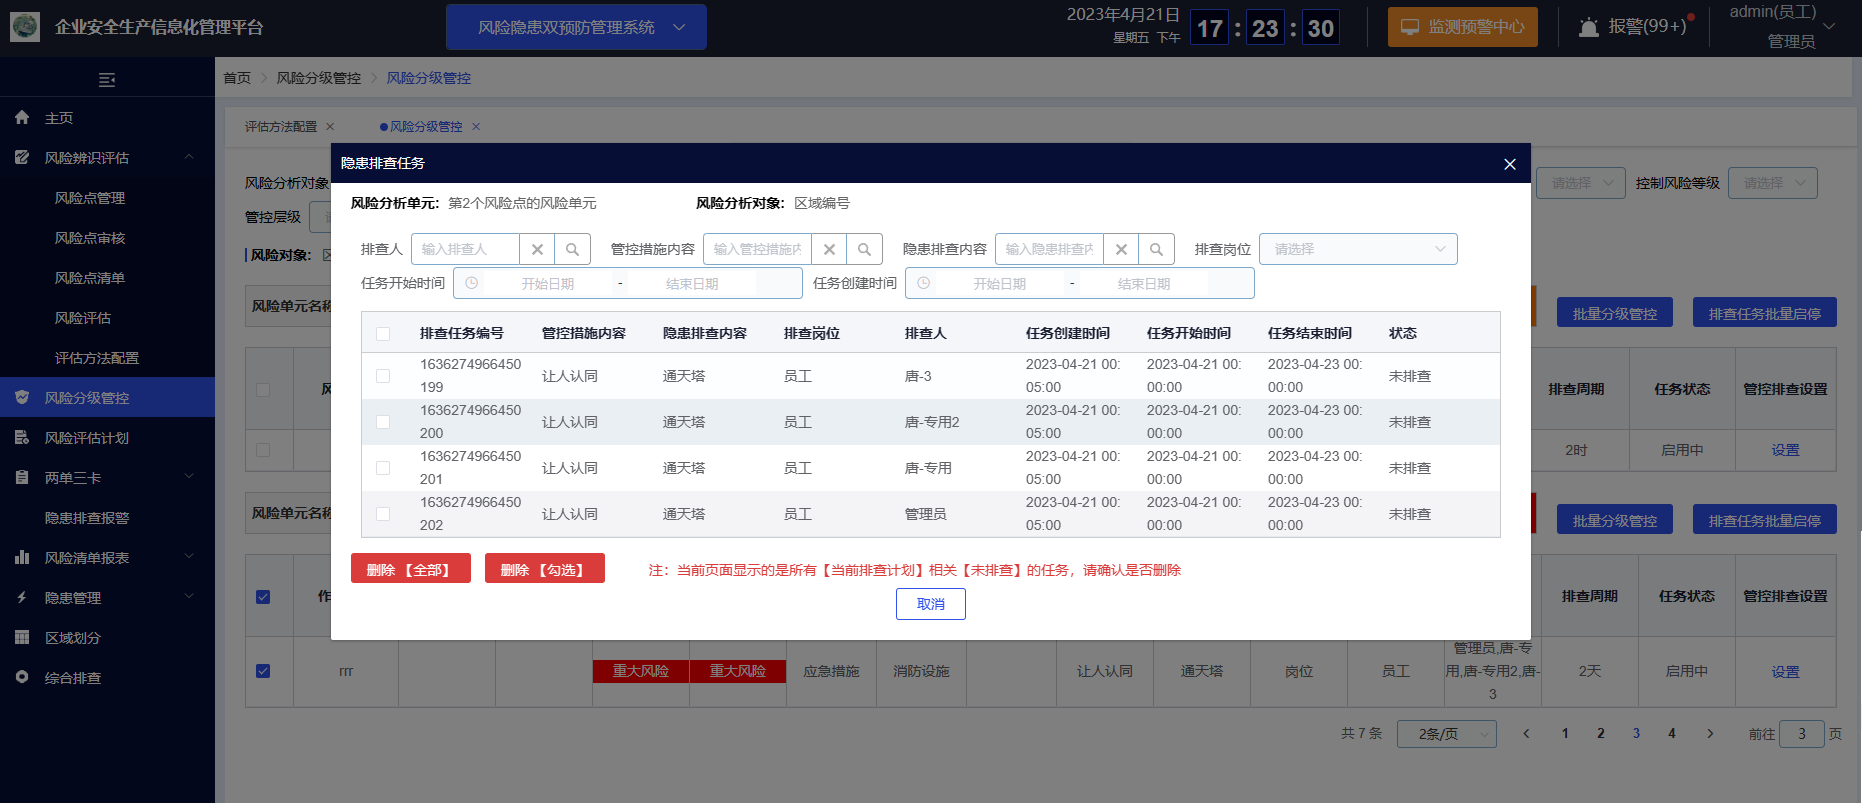Click 首页 in the breadcrumb

point(237,78)
